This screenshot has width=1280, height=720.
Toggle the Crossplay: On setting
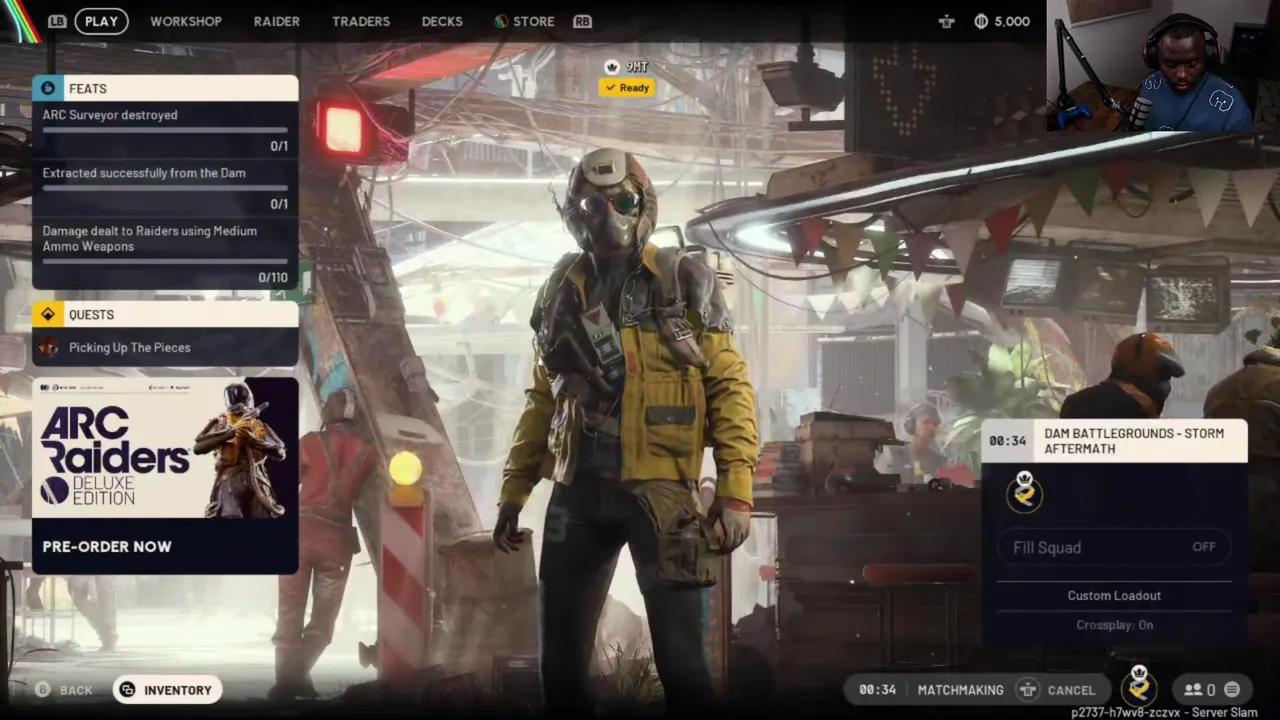(1114, 625)
